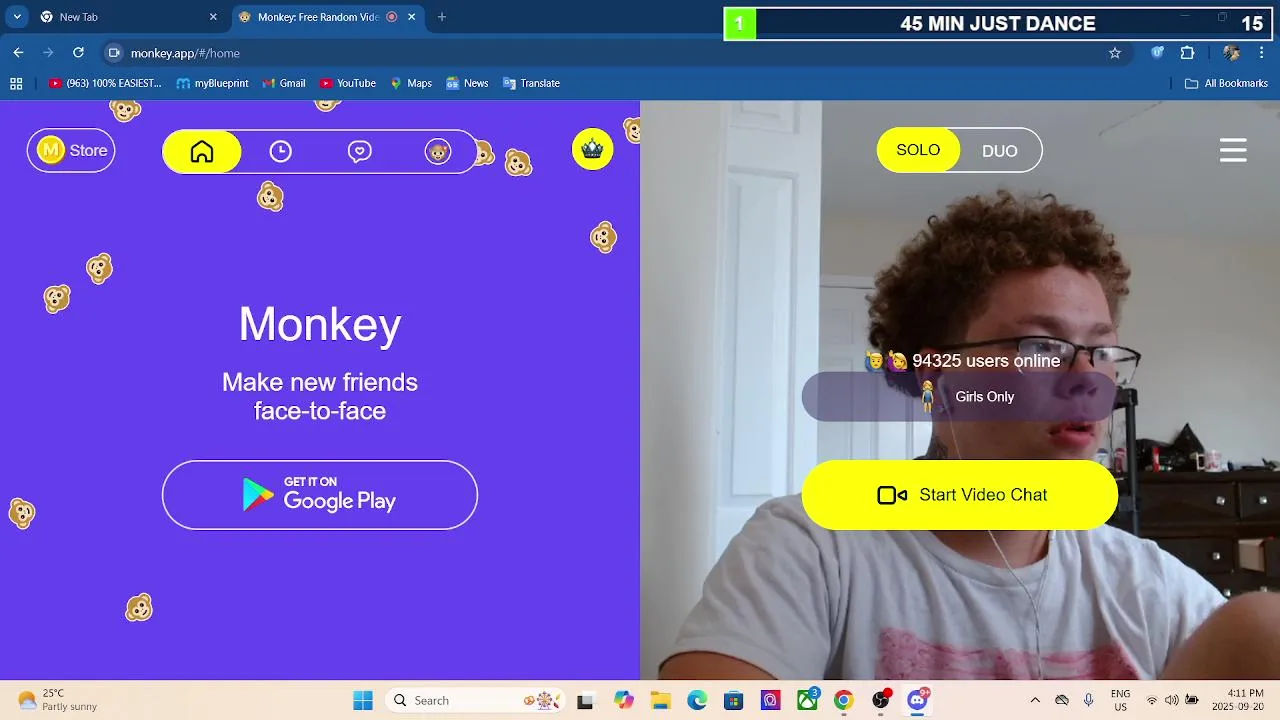Open the News bookmark

468,84
